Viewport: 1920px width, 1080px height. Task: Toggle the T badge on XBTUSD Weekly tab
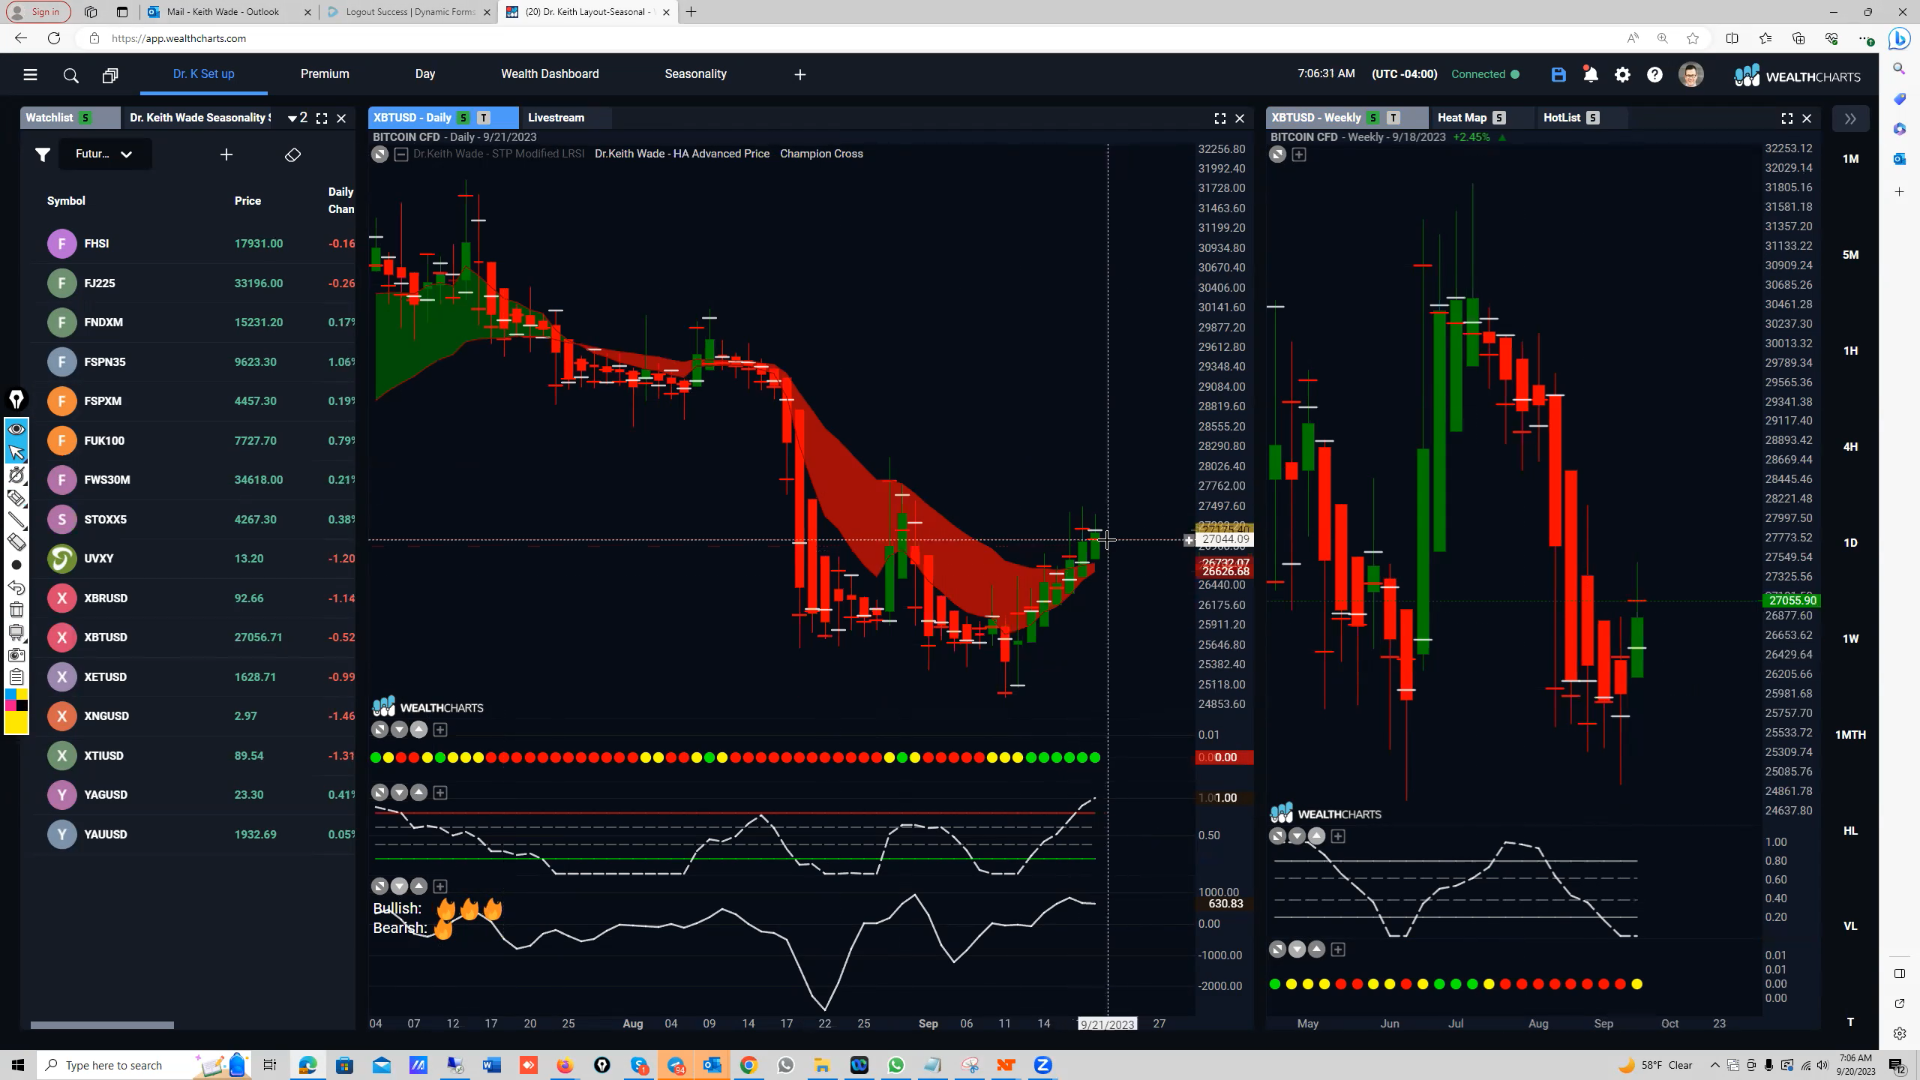[1393, 118]
